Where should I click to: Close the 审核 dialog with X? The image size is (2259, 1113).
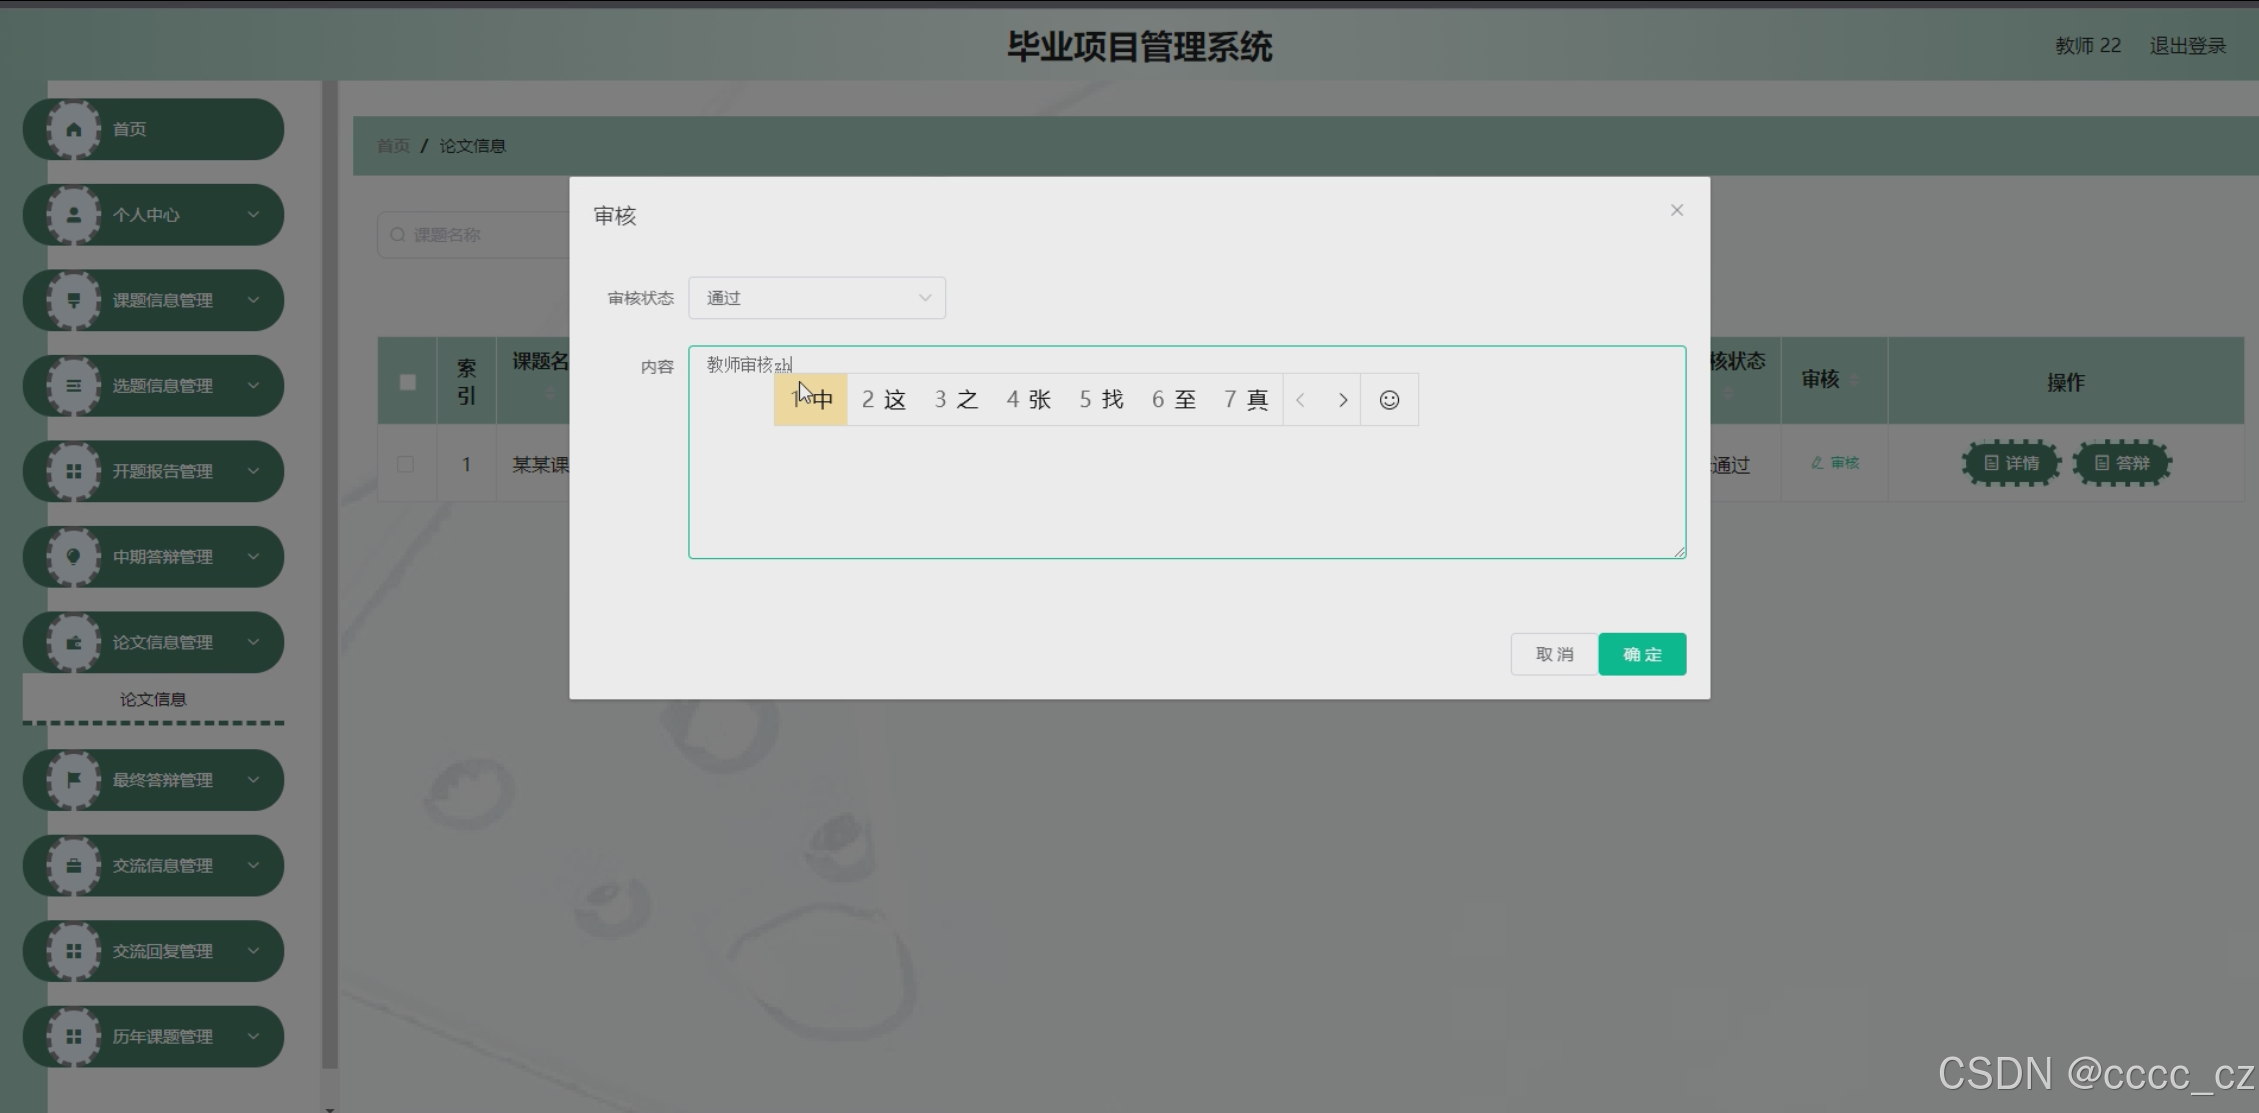click(x=1676, y=210)
